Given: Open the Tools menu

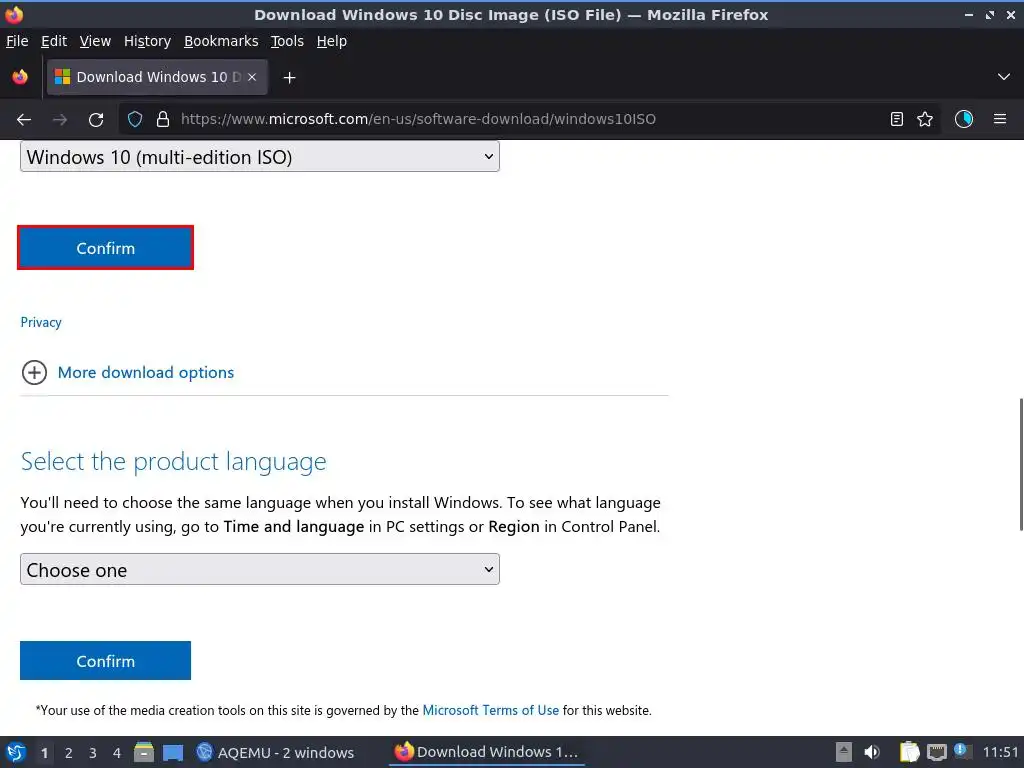Looking at the screenshot, I should [287, 41].
